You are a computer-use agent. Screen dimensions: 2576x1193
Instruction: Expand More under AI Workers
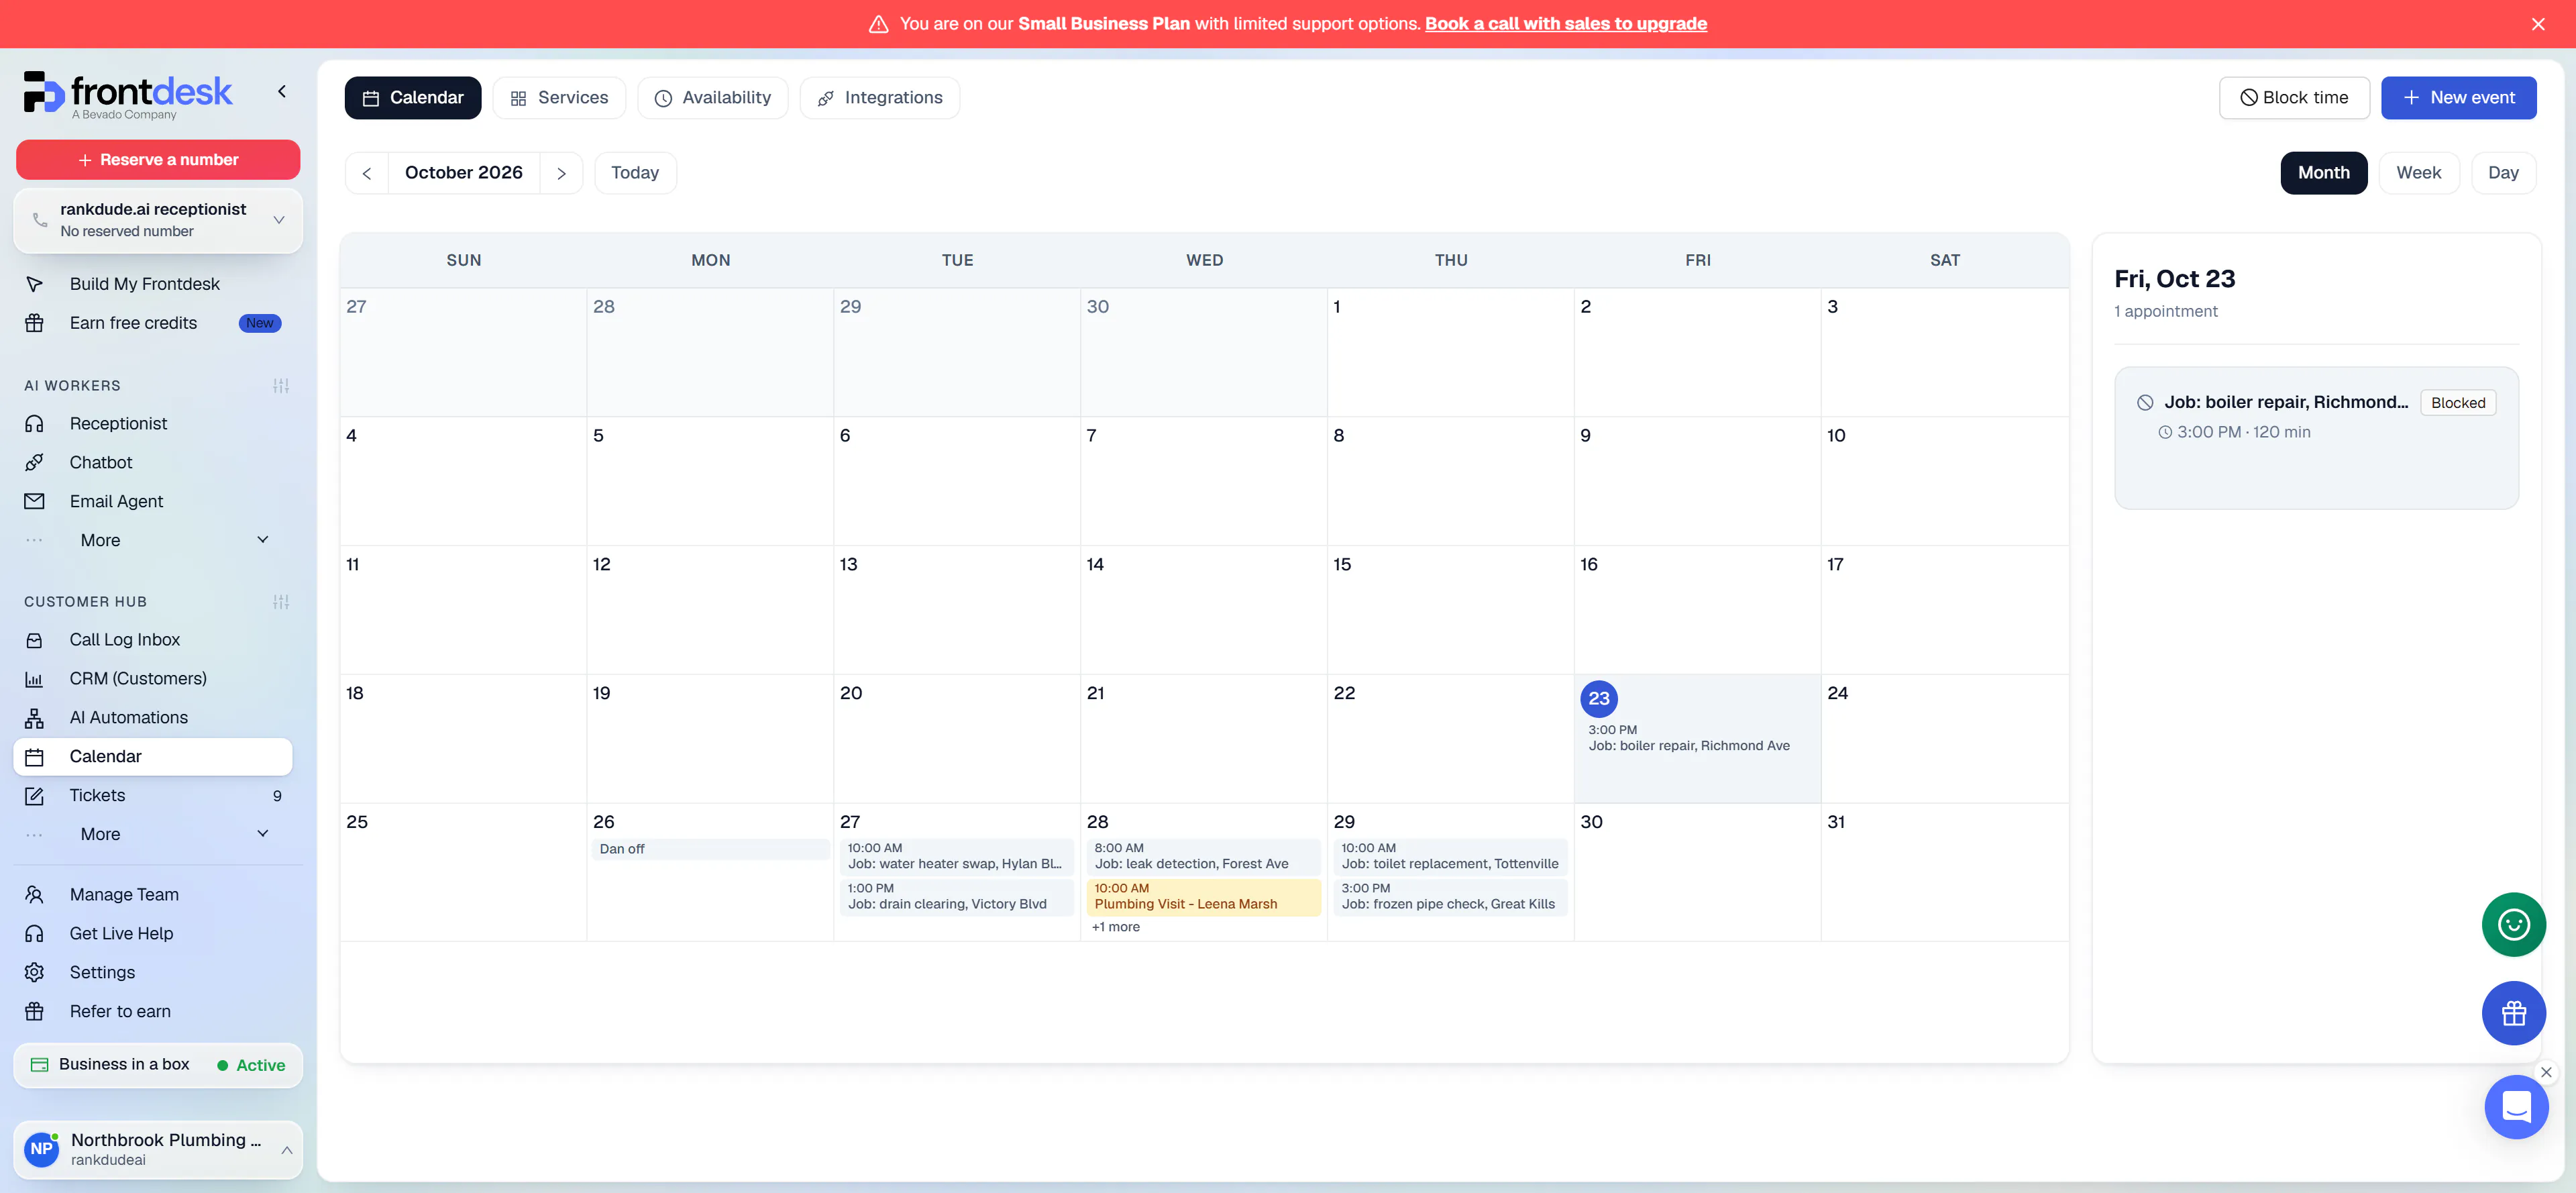click(153, 541)
